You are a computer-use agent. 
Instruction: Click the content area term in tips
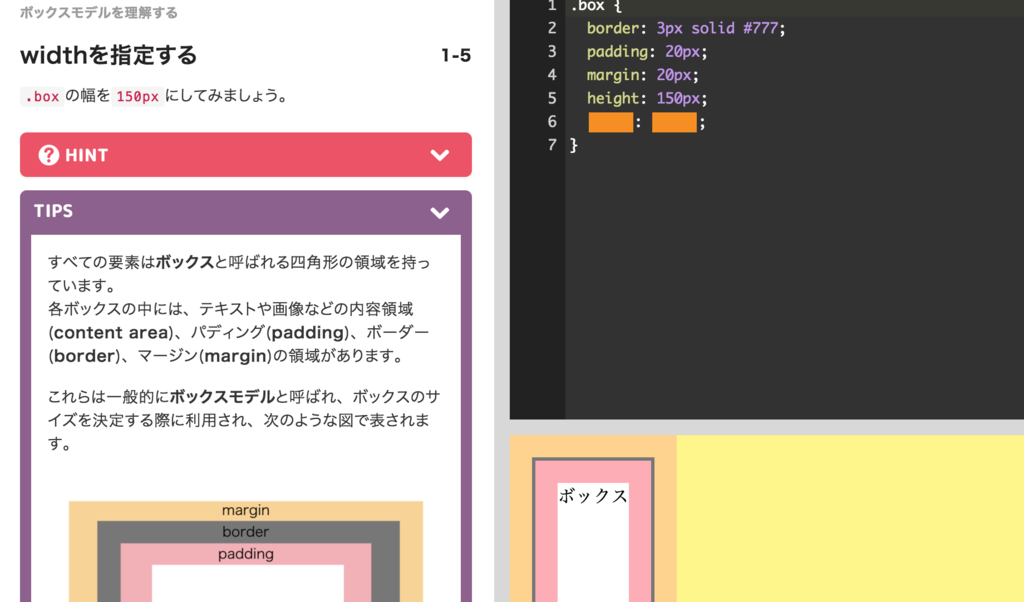(x=111, y=332)
